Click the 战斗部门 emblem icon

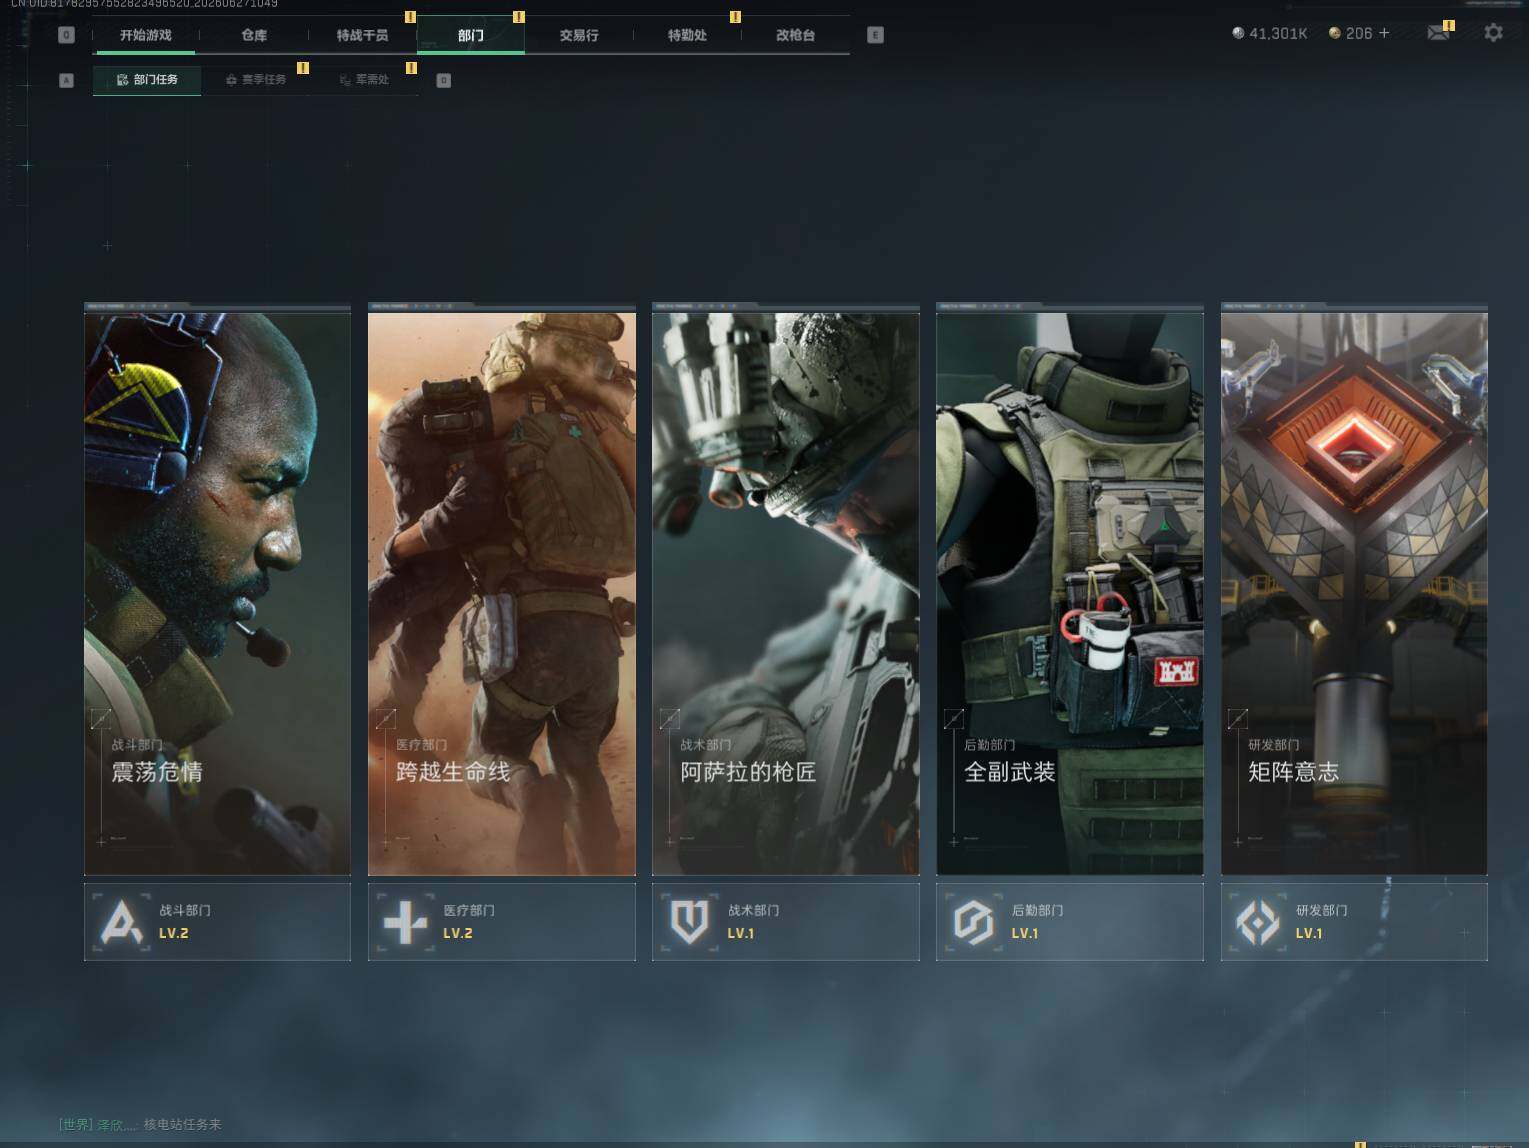tap(122, 922)
